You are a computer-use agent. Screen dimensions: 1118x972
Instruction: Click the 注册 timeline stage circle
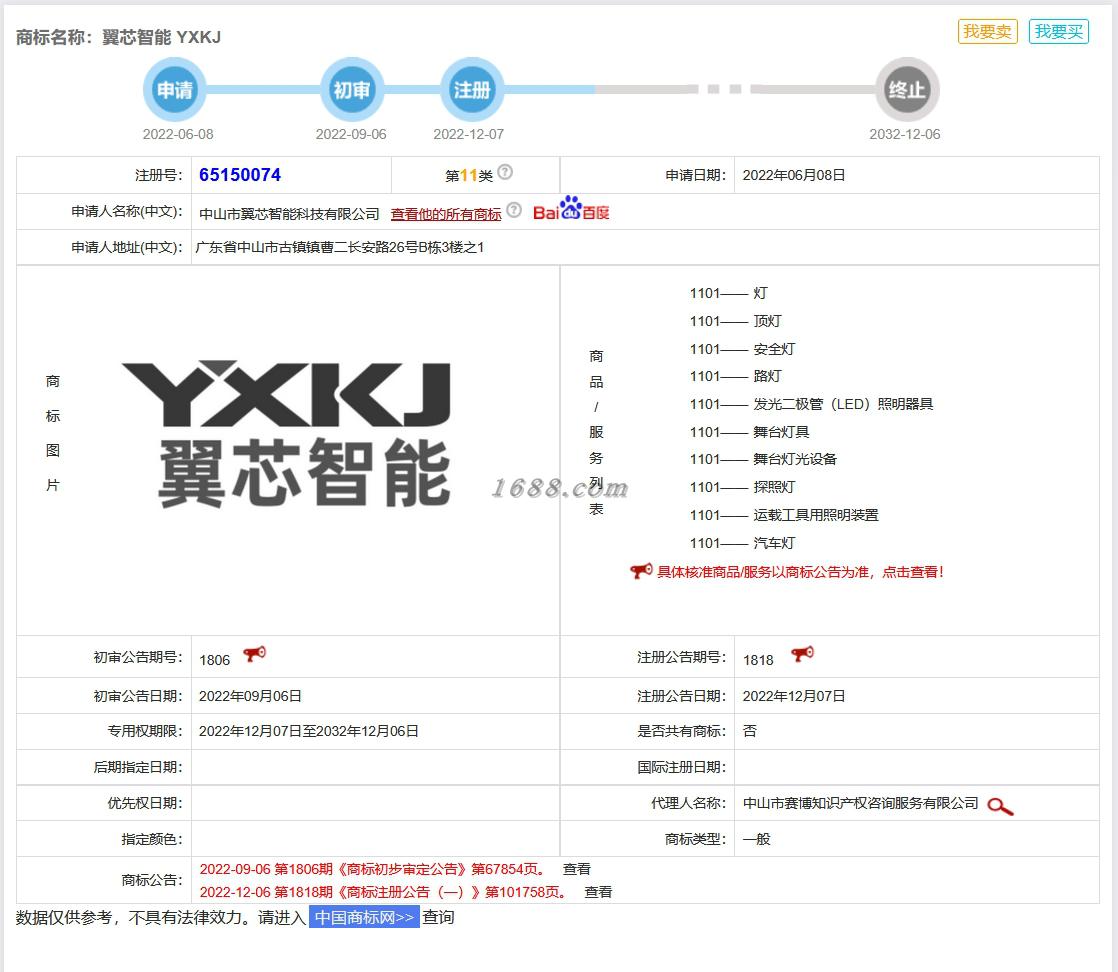point(471,90)
